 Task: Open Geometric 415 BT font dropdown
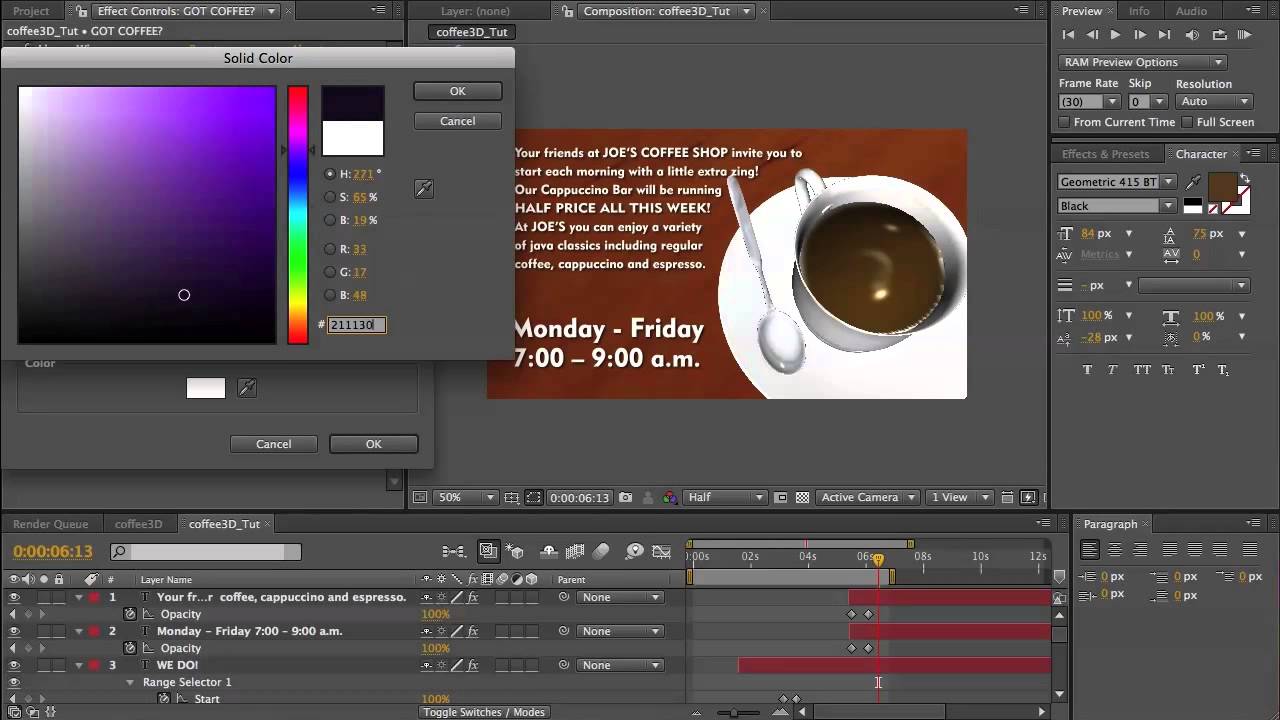pos(1117,182)
